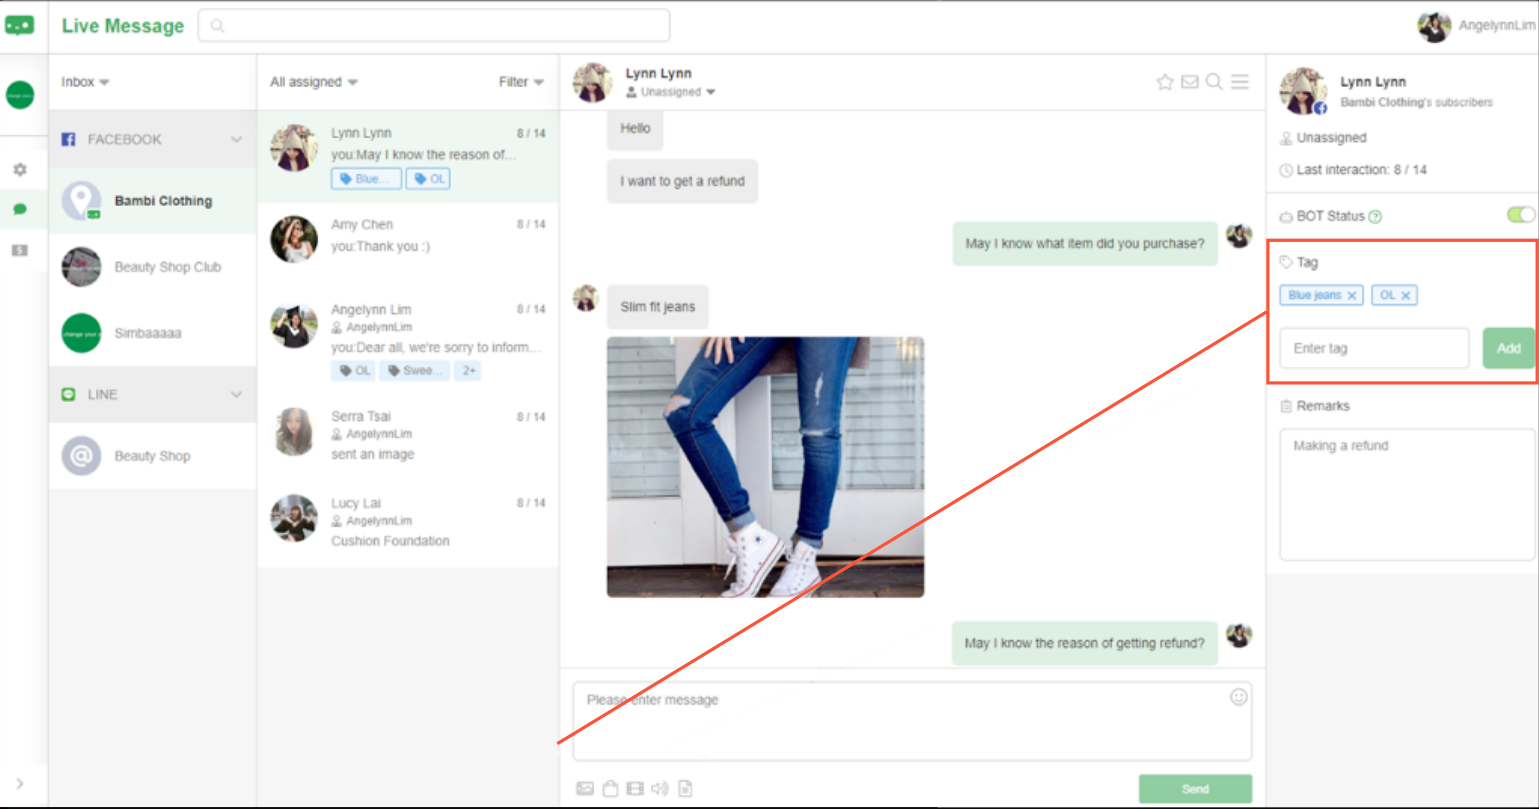Open Amy Chen conversation
The image size is (1539, 809).
coord(408,236)
